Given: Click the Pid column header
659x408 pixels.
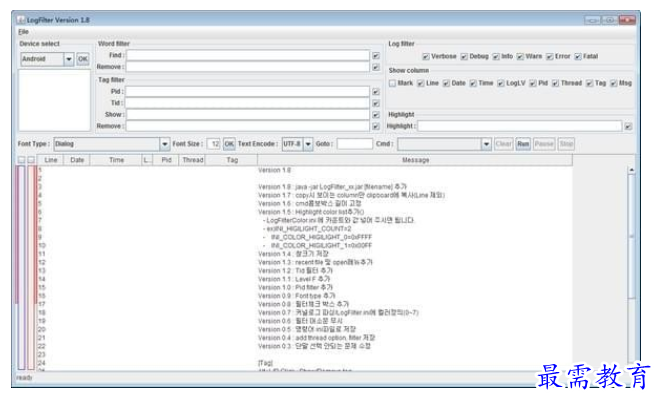Looking at the screenshot, I should pos(166,160).
